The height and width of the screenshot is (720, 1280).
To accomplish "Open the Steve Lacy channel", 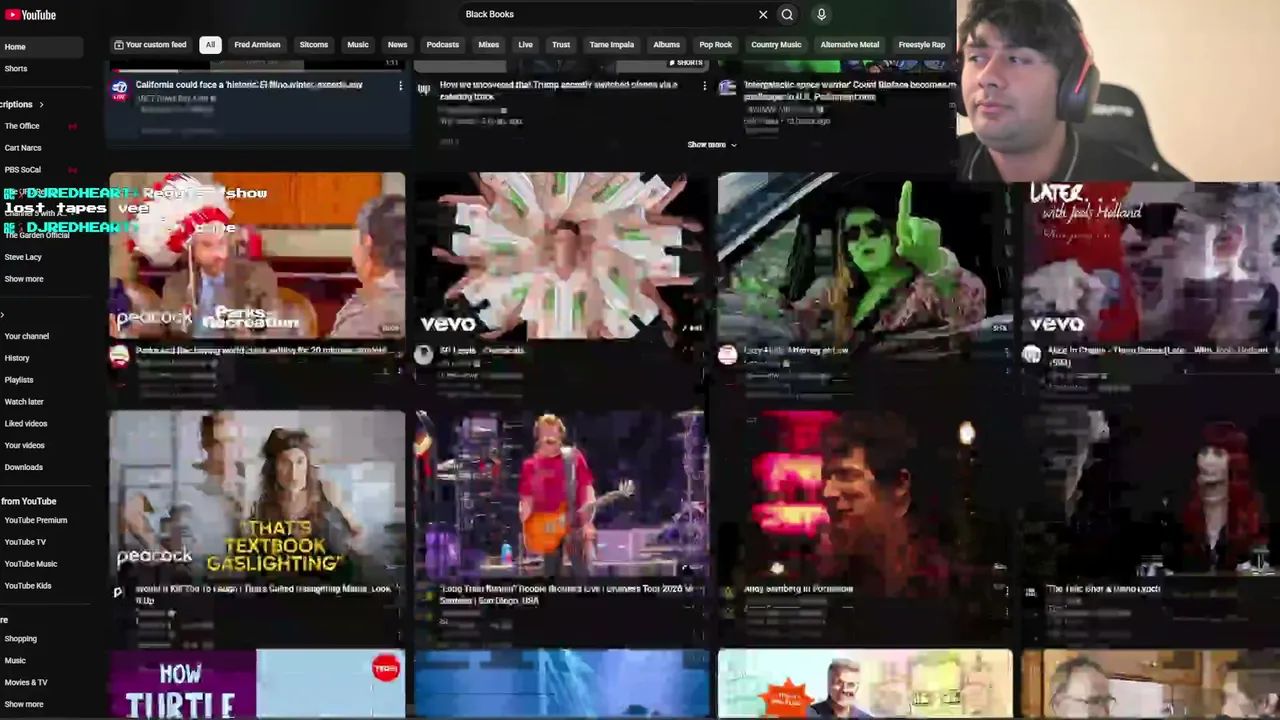I will (23, 257).
